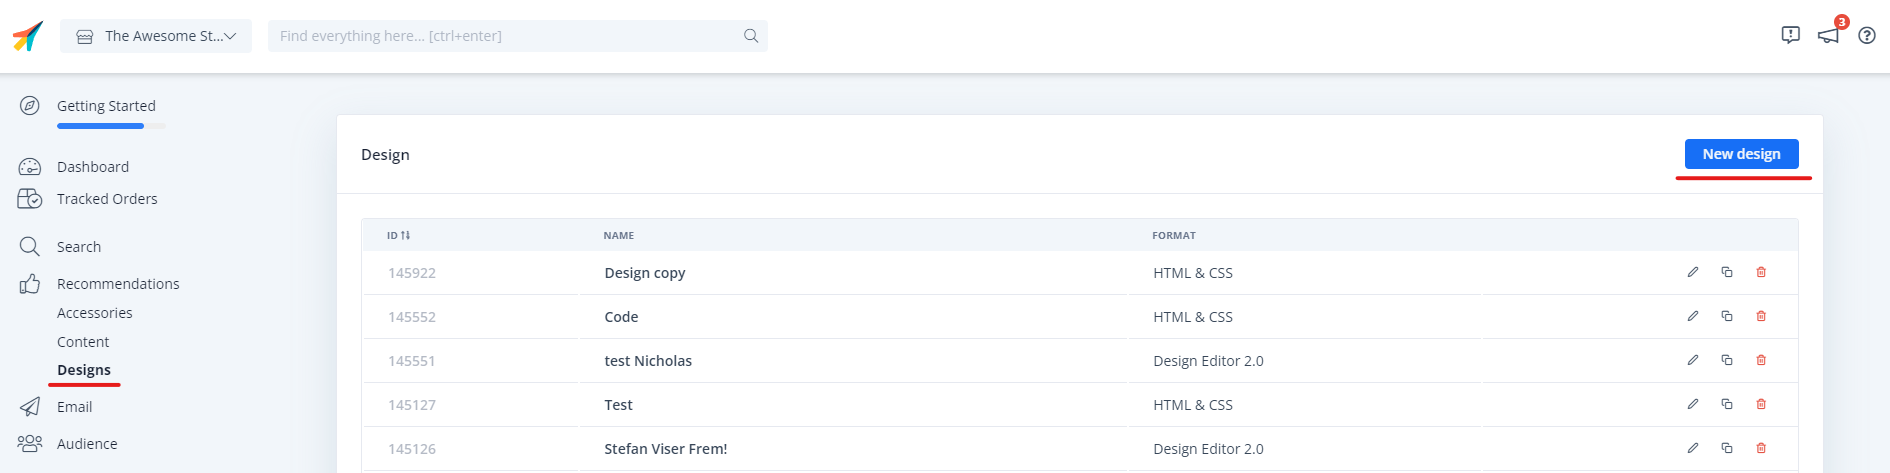Click the edit pencil for Test design
Image resolution: width=1890 pixels, height=473 pixels.
[x=1693, y=404]
